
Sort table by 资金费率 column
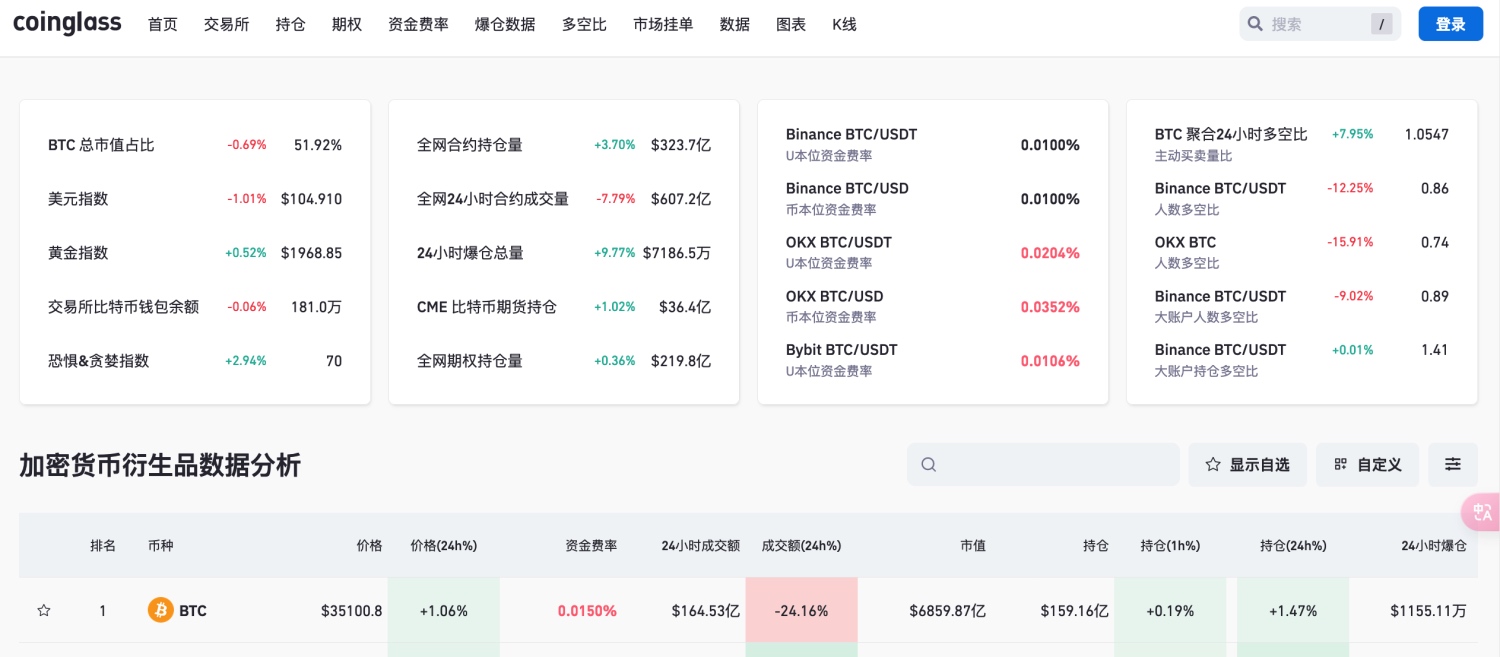click(x=591, y=545)
